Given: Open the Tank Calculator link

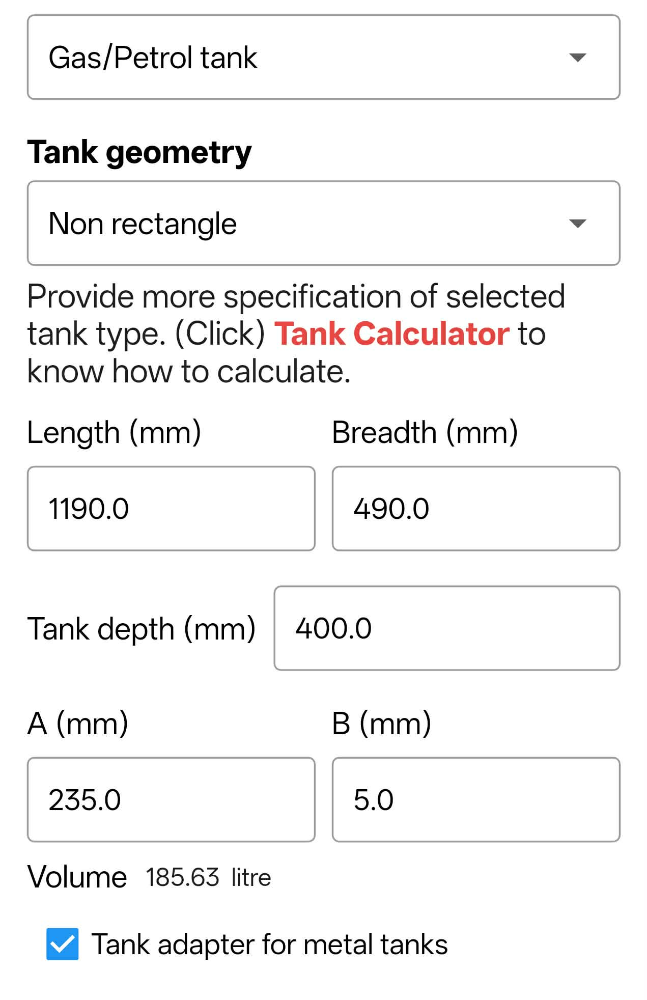Looking at the screenshot, I should click(390, 333).
